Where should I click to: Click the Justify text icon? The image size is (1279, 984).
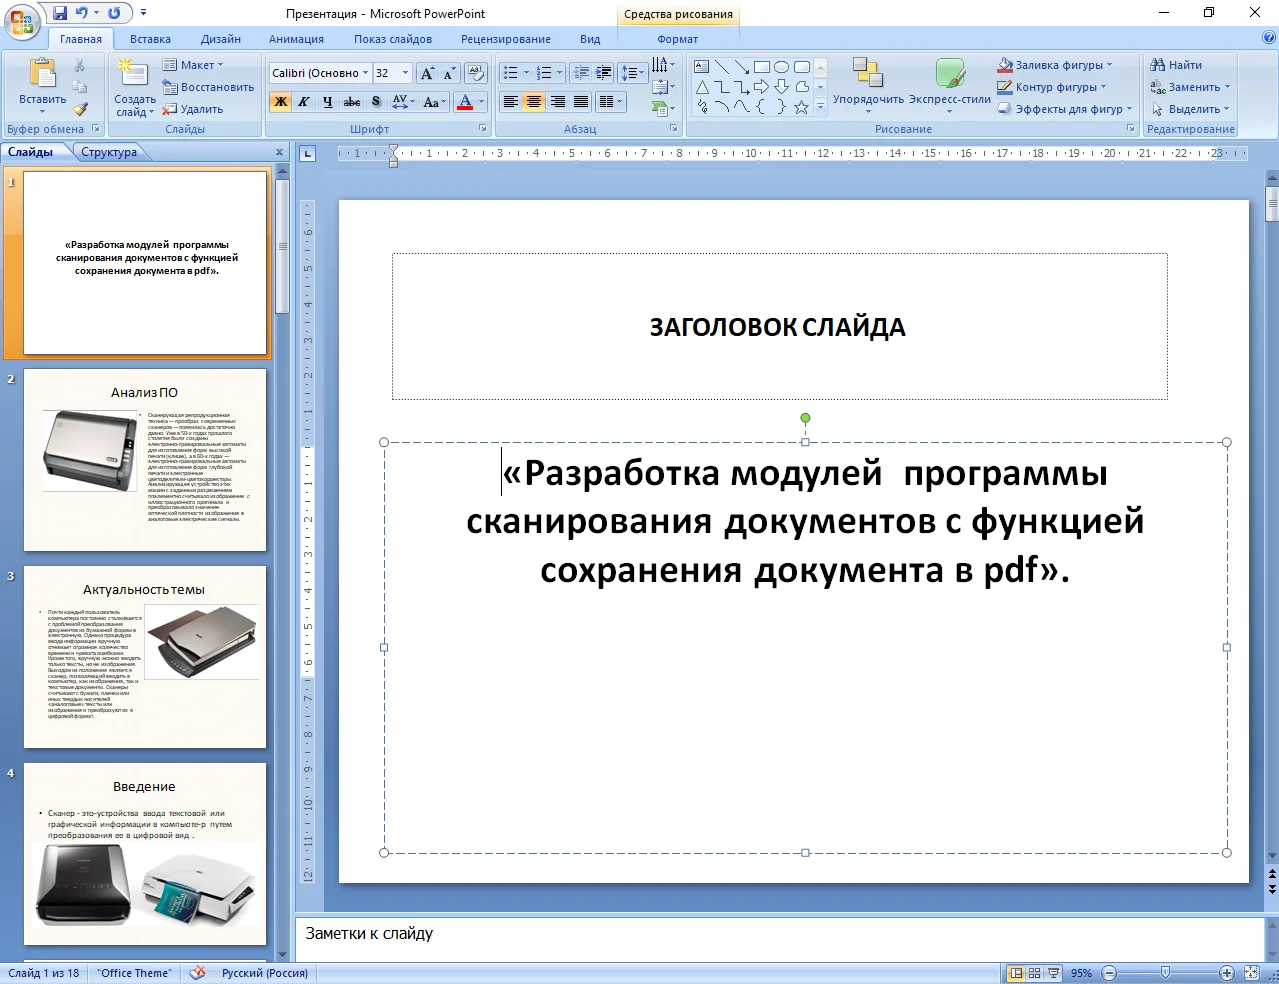[581, 102]
